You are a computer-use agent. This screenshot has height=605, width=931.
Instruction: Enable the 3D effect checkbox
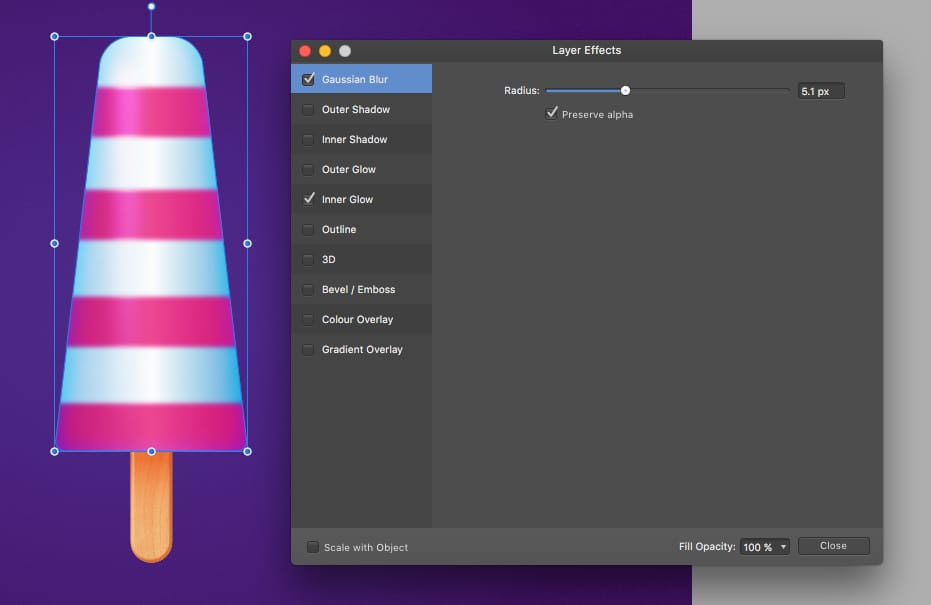pyautogui.click(x=308, y=259)
